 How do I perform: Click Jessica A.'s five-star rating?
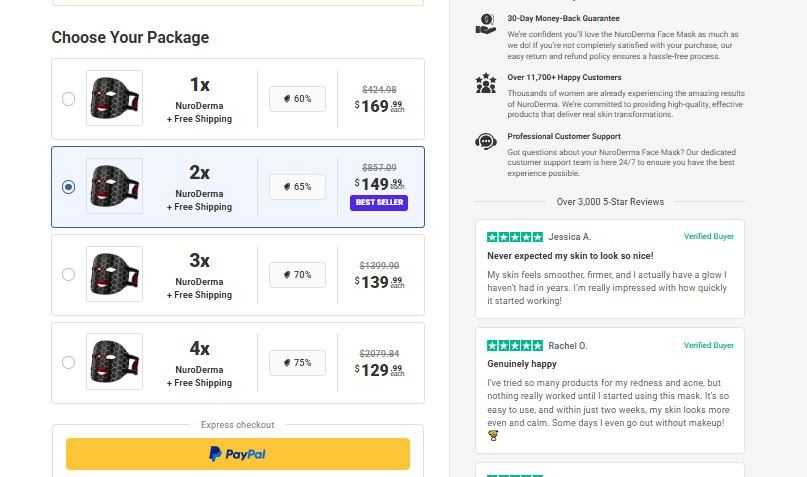tap(515, 237)
